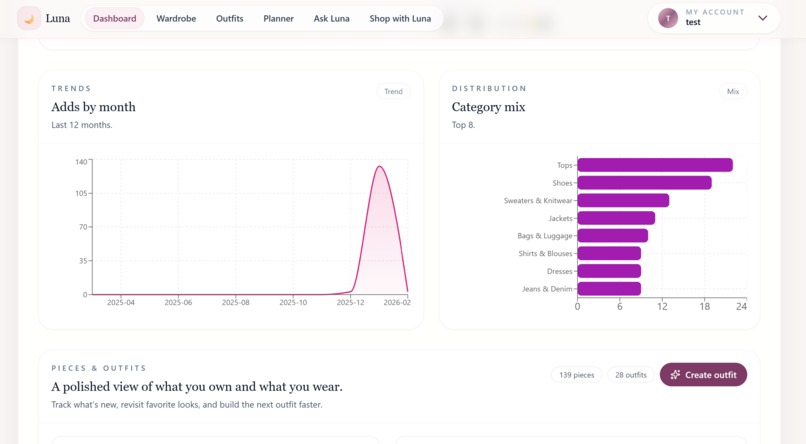The image size is (806, 444).
Task: Click the Tops bar in Category mix
Action: coord(655,165)
